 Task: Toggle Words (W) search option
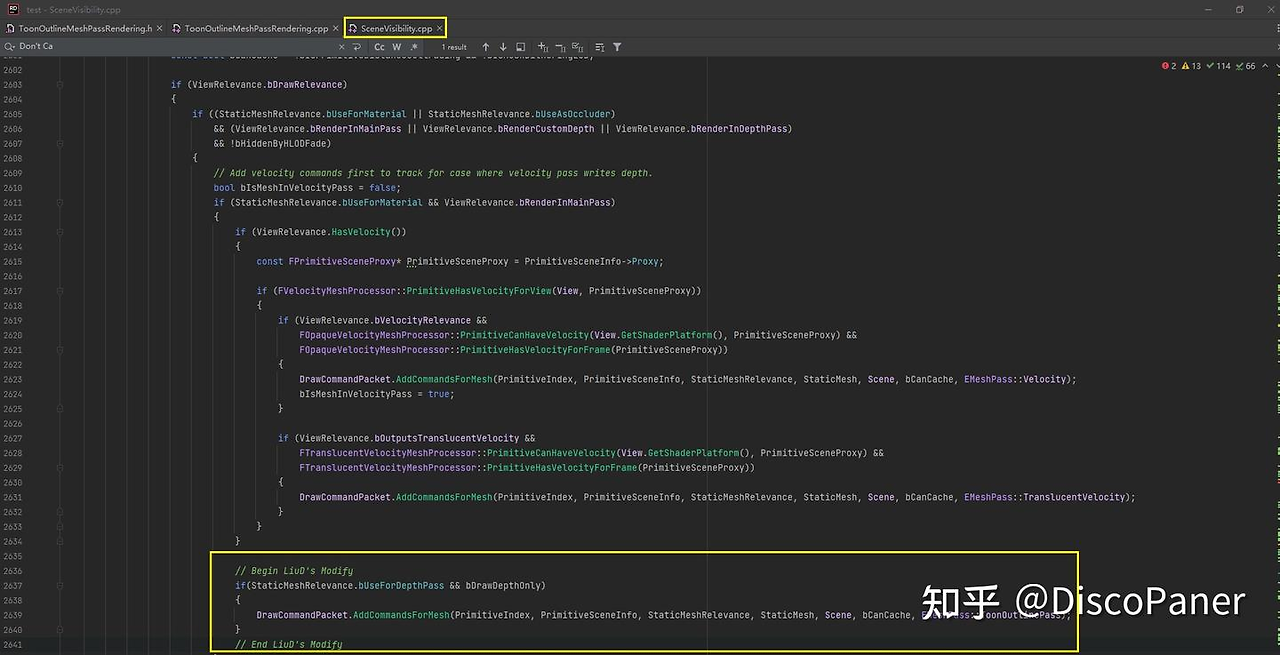[x=397, y=46]
